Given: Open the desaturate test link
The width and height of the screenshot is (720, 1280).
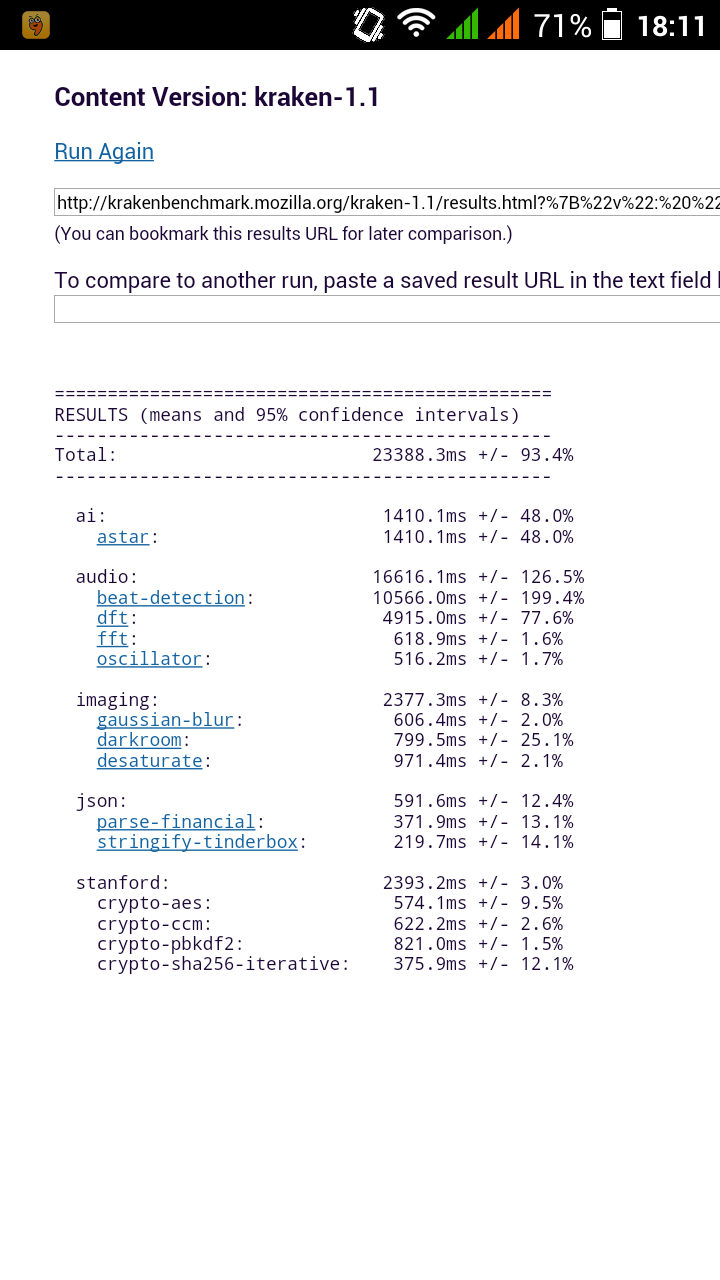Looking at the screenshot, I should [x=150, y=761].
